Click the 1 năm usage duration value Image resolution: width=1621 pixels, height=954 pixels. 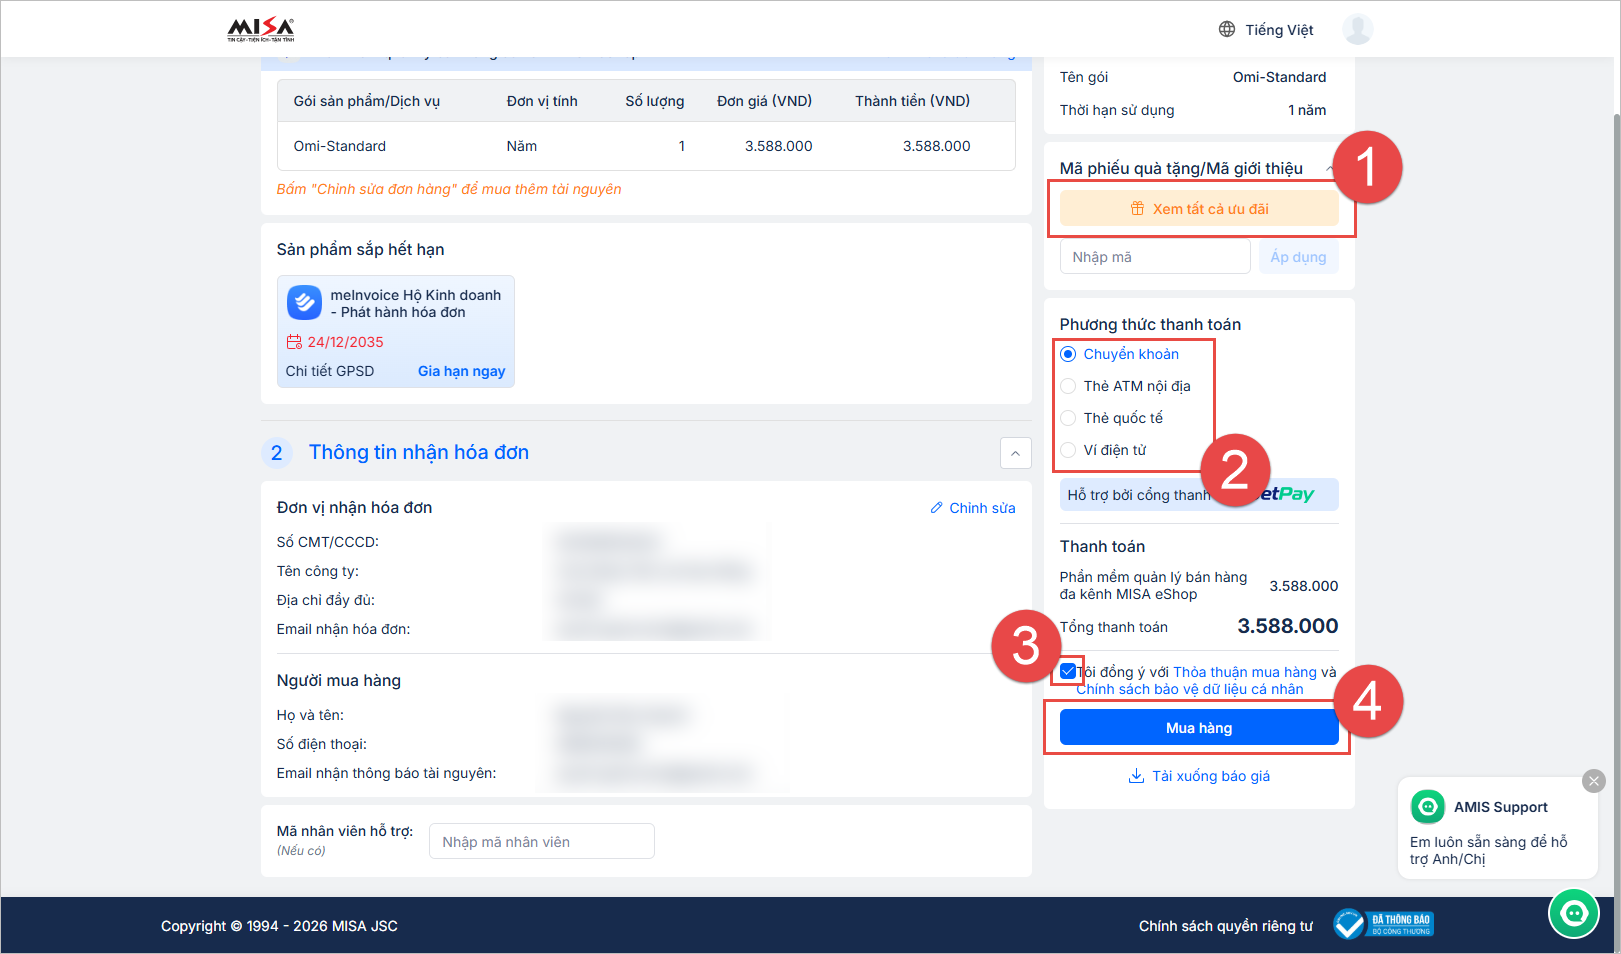click(x=1307, y=110)
